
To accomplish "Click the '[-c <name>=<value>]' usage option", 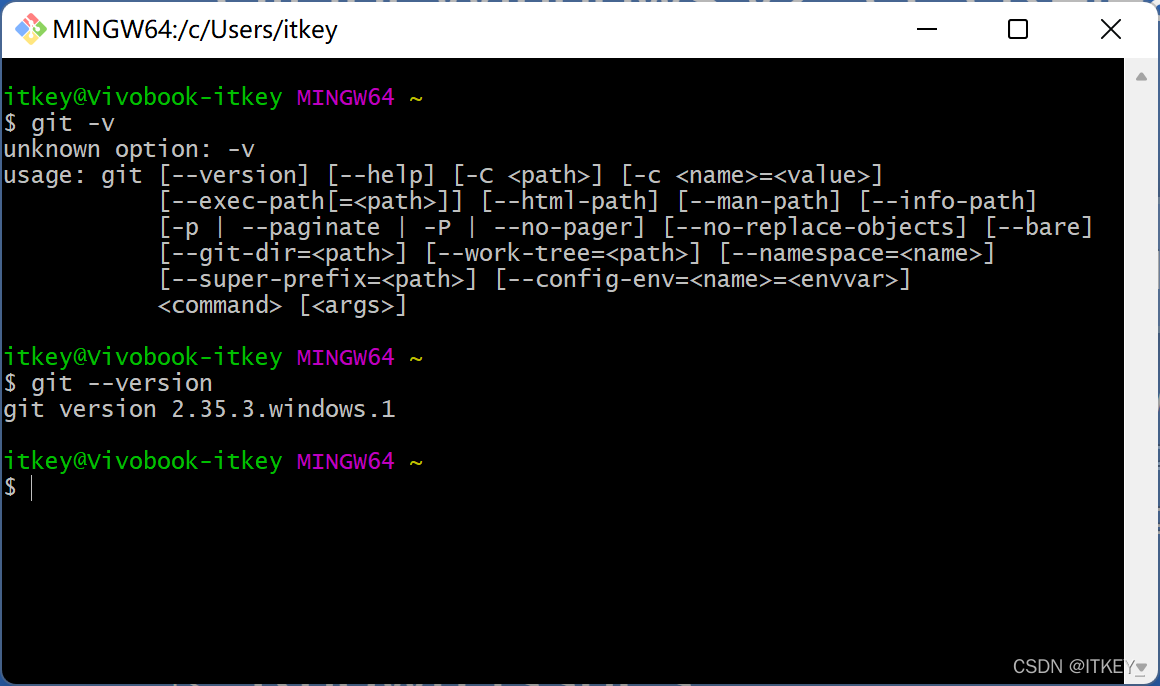I will (752, 175).
